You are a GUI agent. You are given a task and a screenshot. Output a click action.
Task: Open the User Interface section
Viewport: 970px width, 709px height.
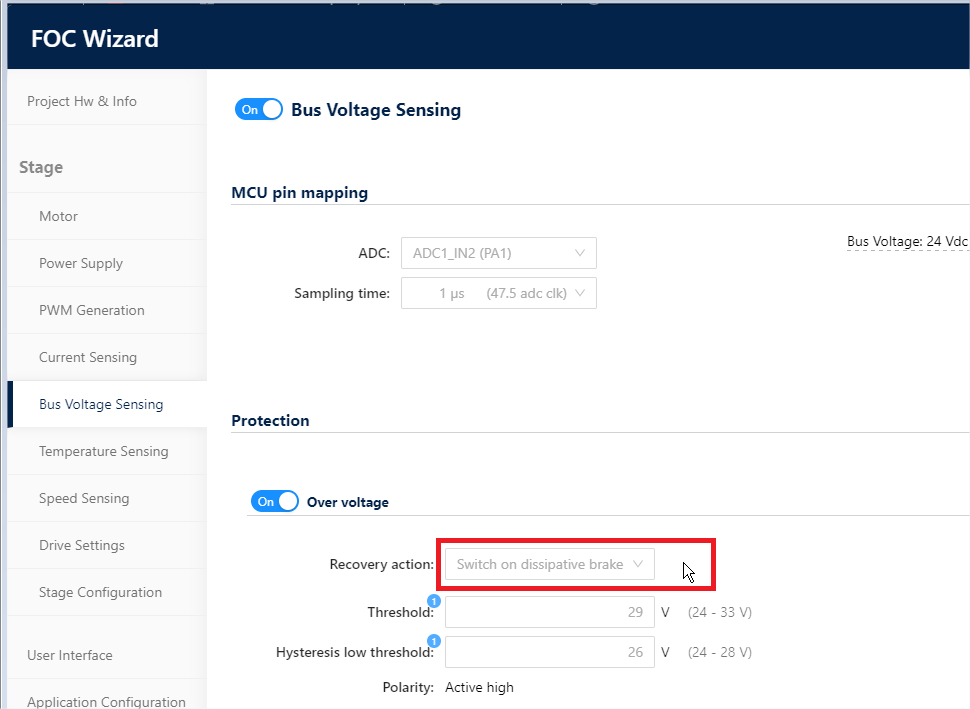coord(70,655)
